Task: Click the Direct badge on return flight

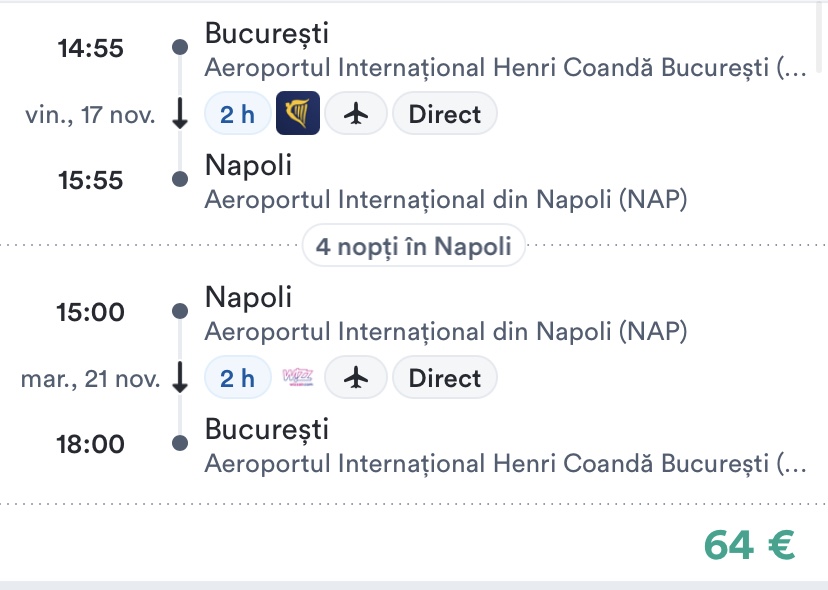Action: (x=445, y=378)
